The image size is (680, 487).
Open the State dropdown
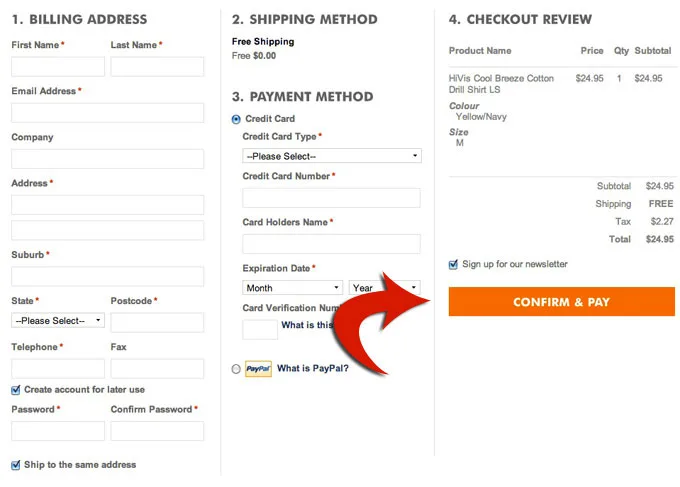click(x=58, y=321)
